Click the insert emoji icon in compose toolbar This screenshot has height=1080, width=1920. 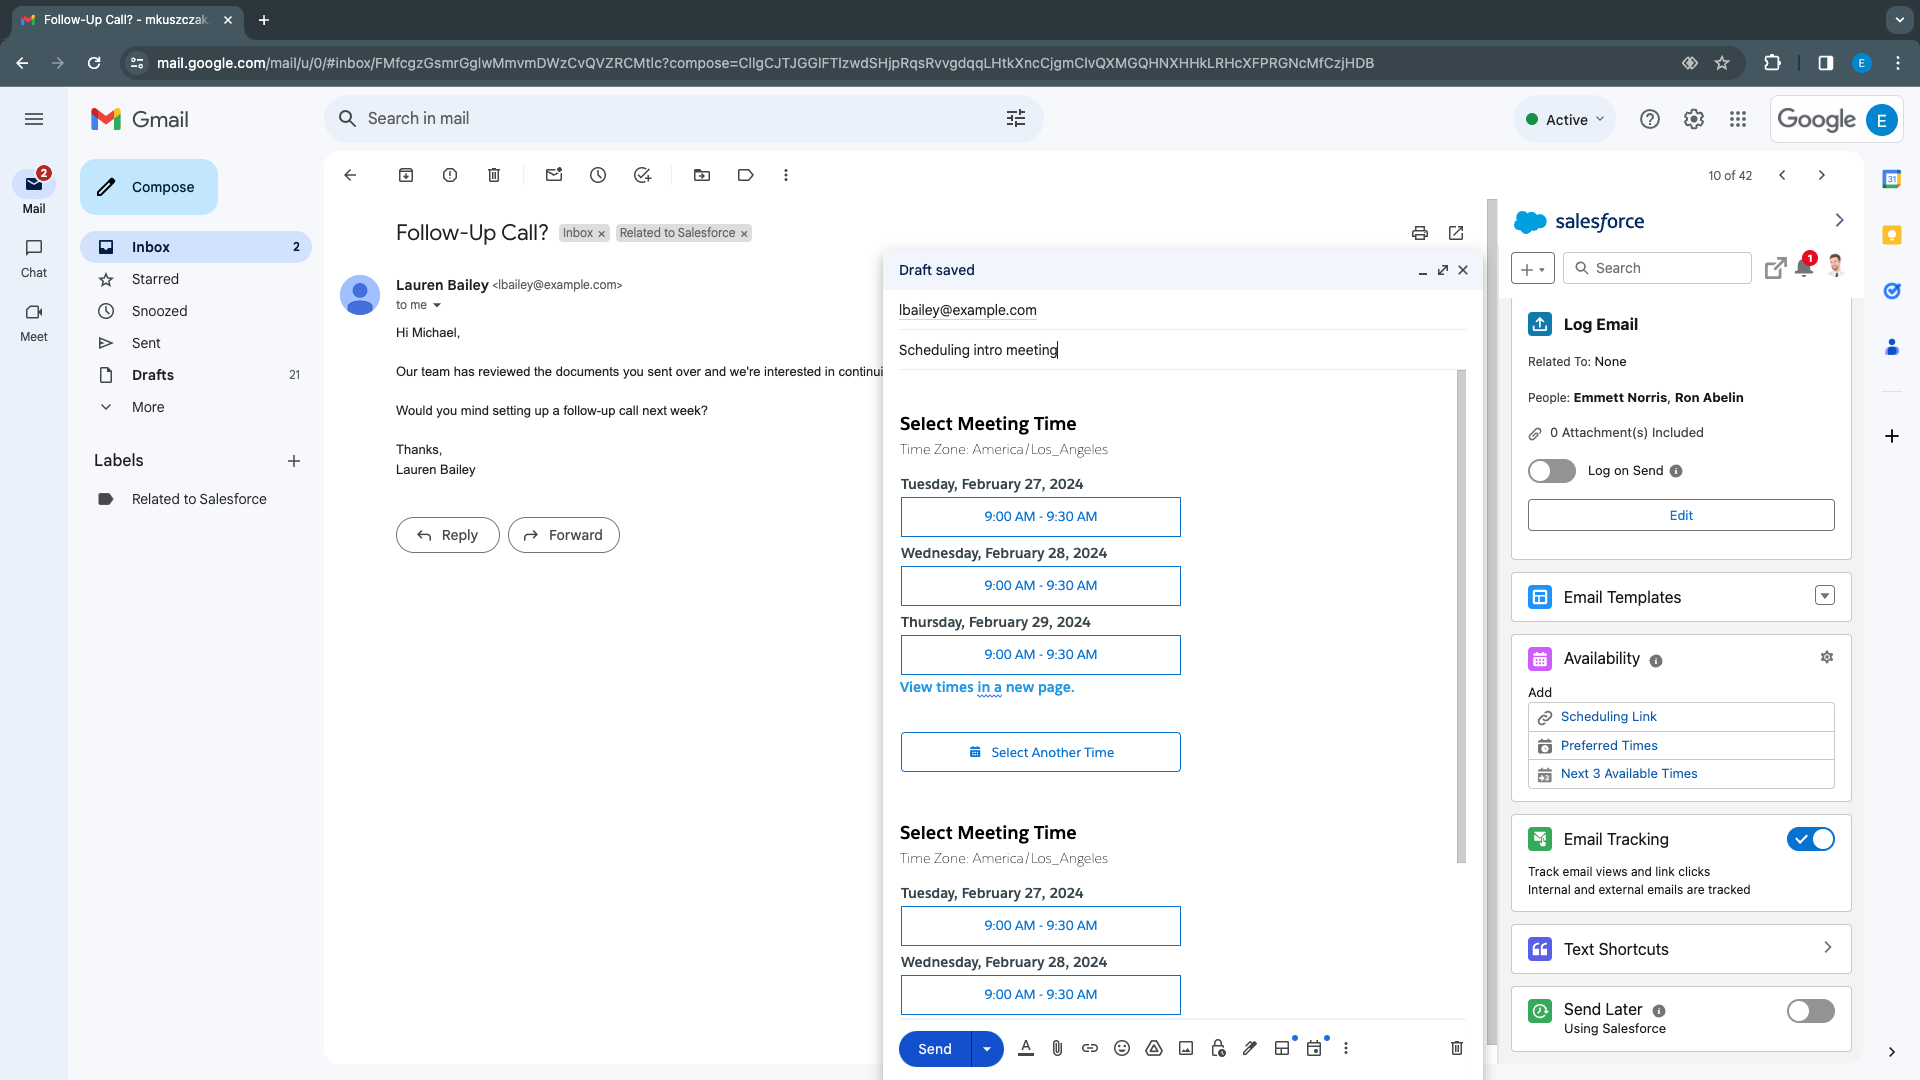point(1122,1048)
